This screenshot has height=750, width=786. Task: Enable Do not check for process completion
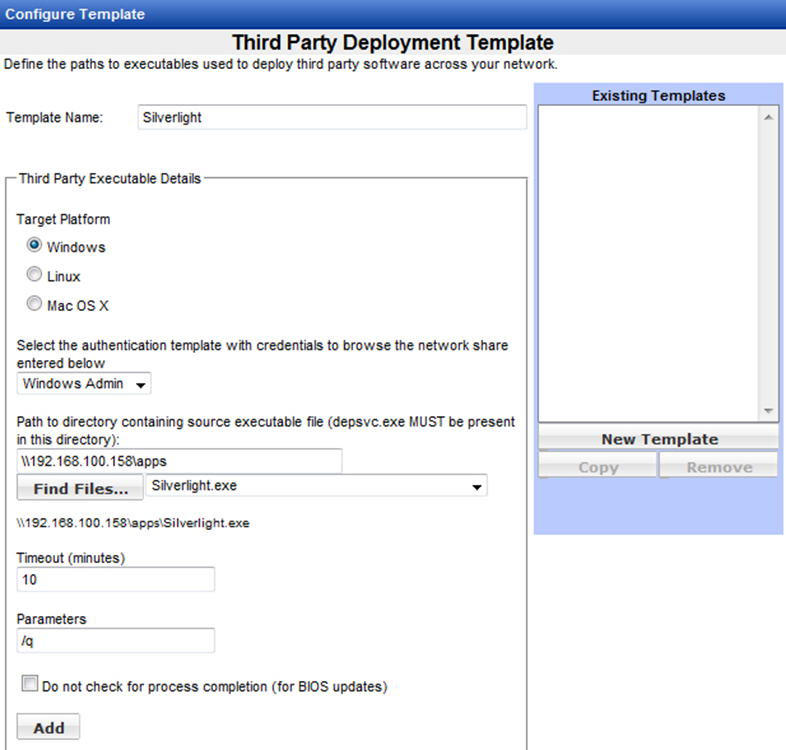30,685
